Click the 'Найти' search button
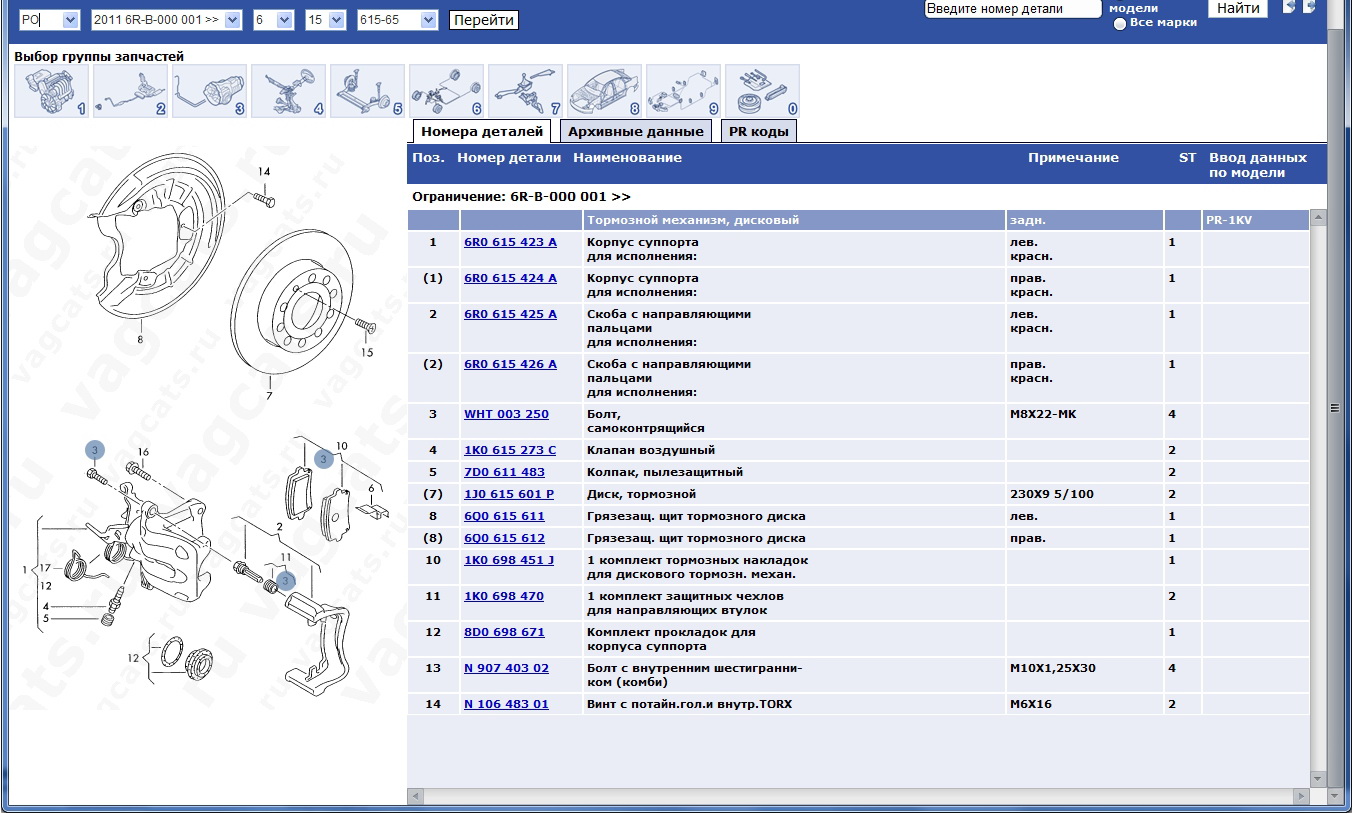The width and height of the screenshot is (1353, 813). 1238,9
